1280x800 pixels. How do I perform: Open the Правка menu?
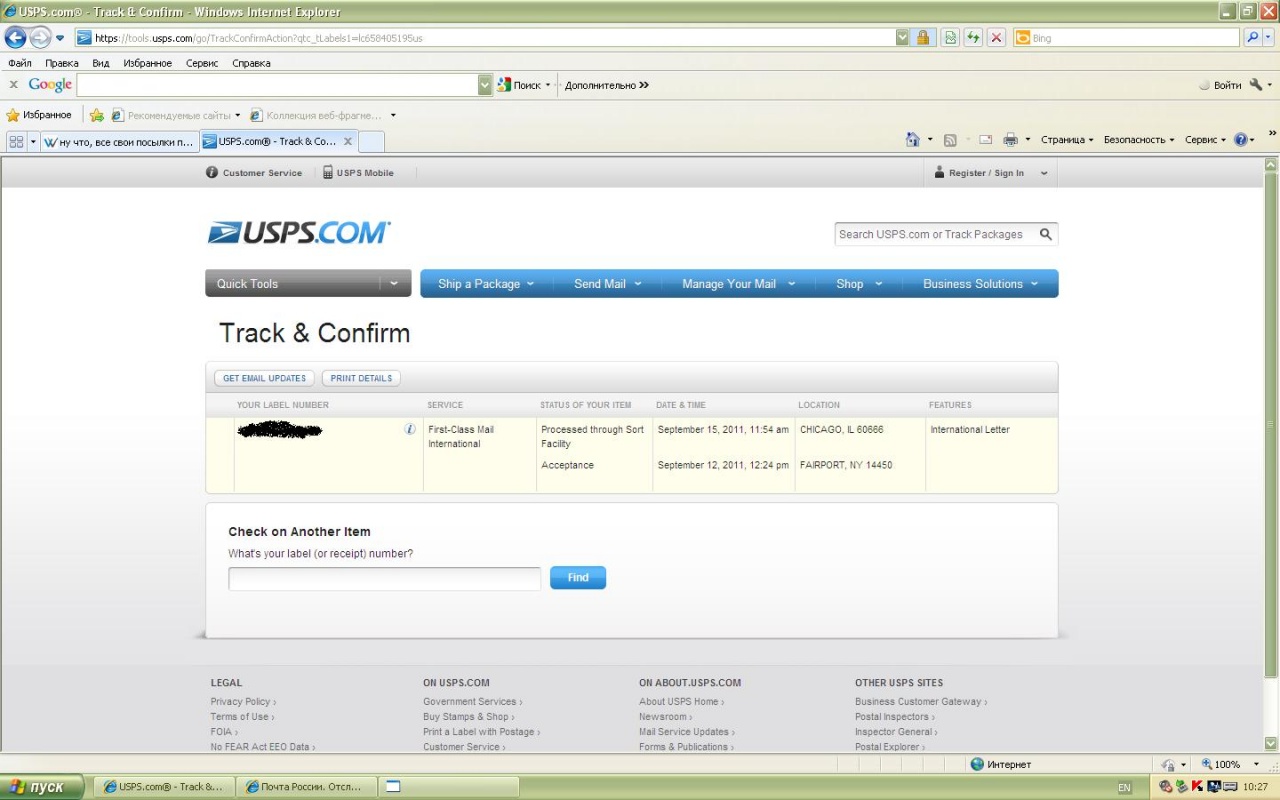point(62,63)
